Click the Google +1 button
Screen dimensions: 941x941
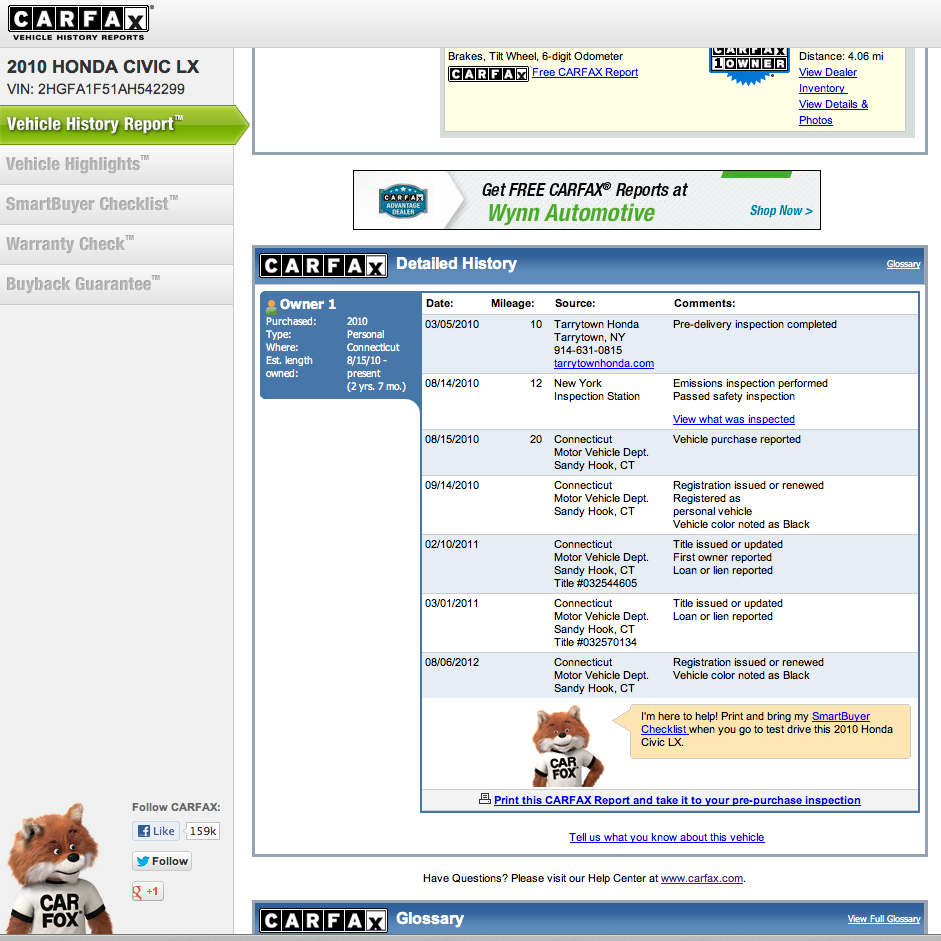tap(147, 891)
